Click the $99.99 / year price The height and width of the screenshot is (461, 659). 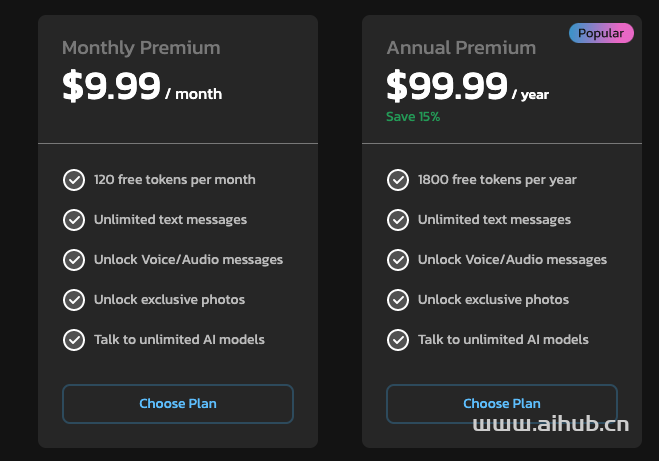point(468,86)
